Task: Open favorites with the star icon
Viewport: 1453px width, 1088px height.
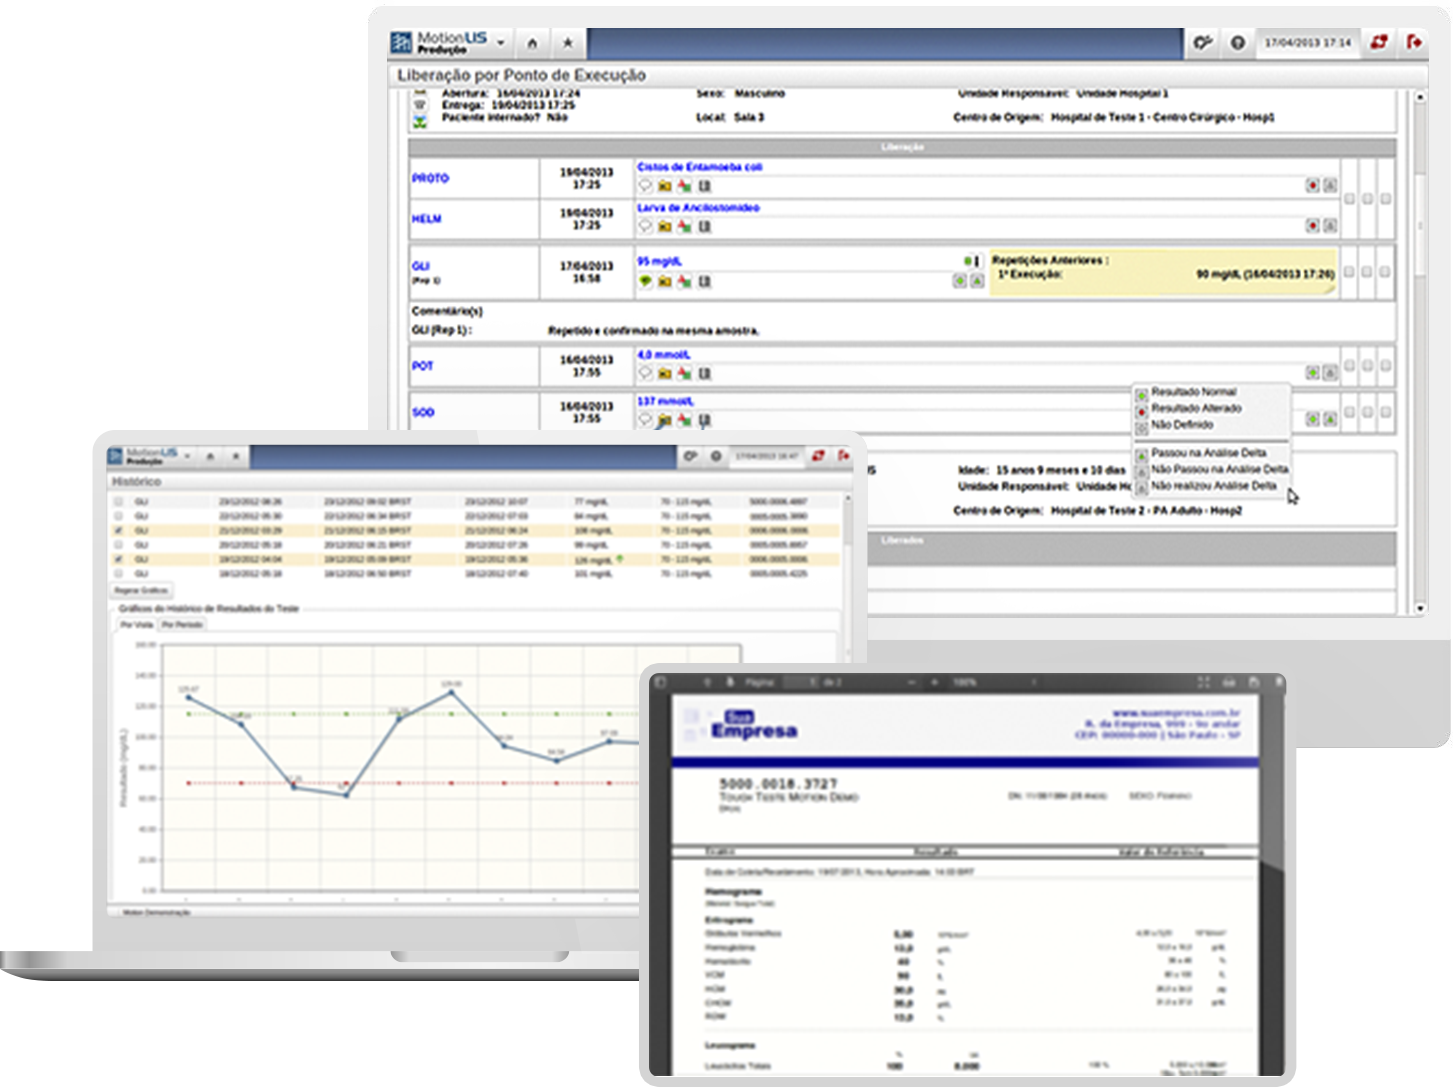Action: click(x=567, y=43)
